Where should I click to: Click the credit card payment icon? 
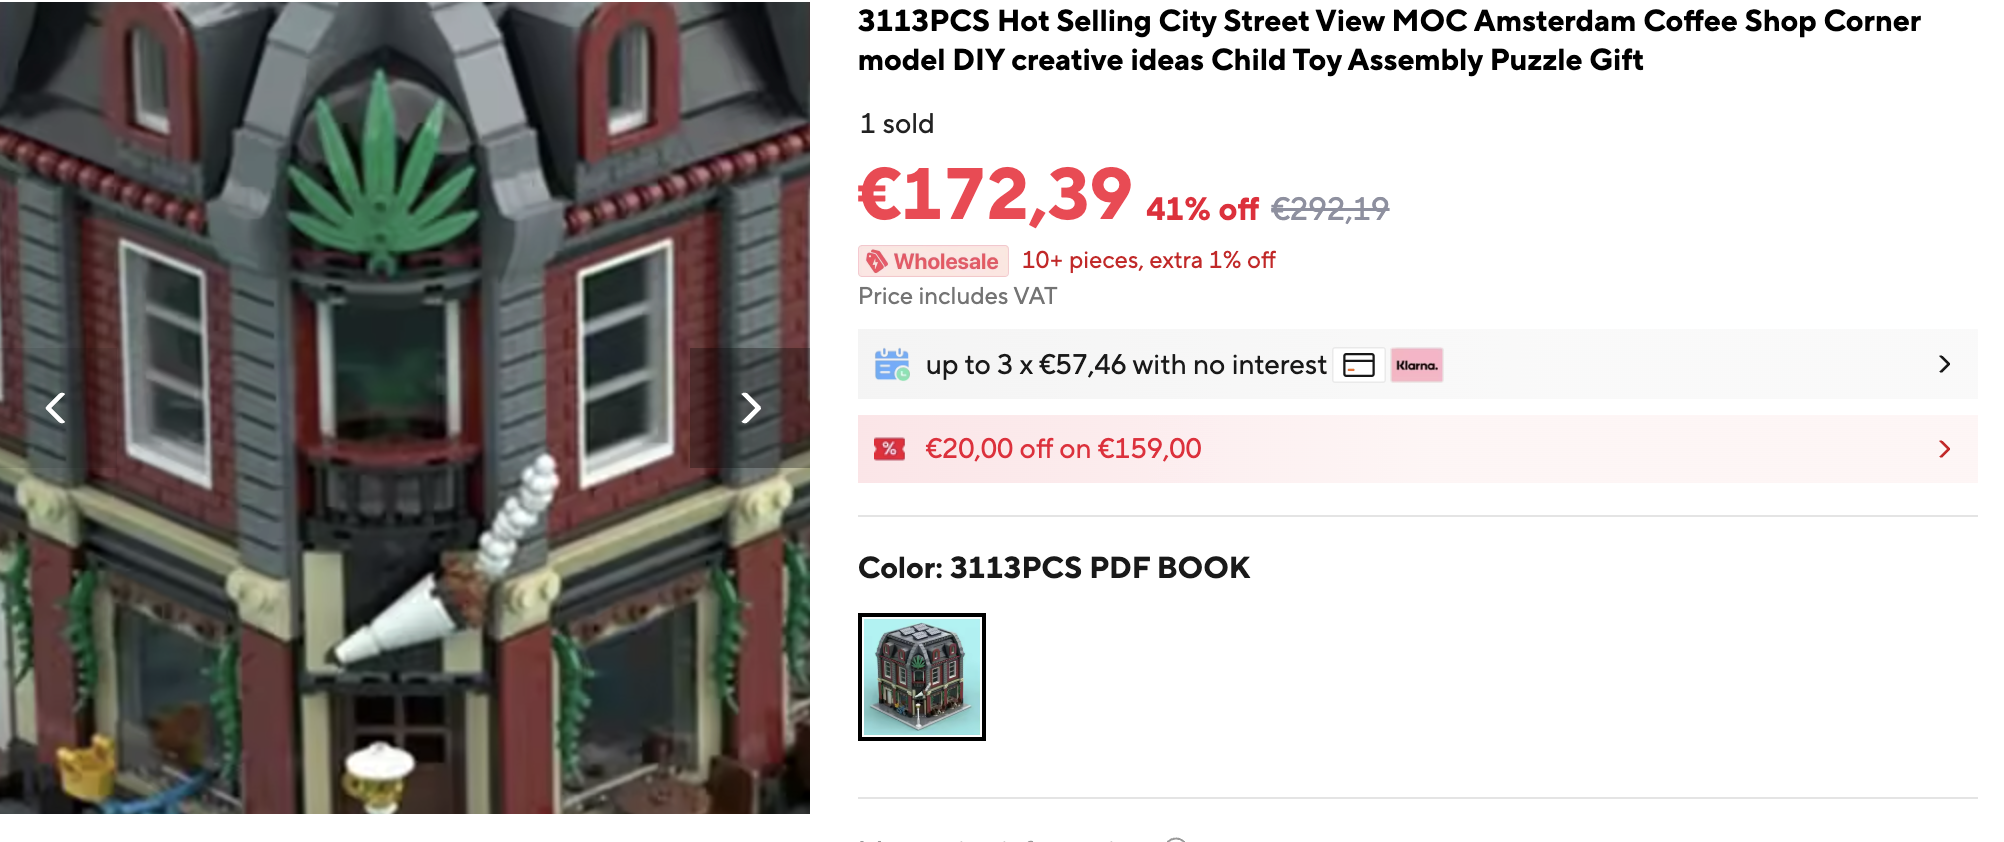1359,365
